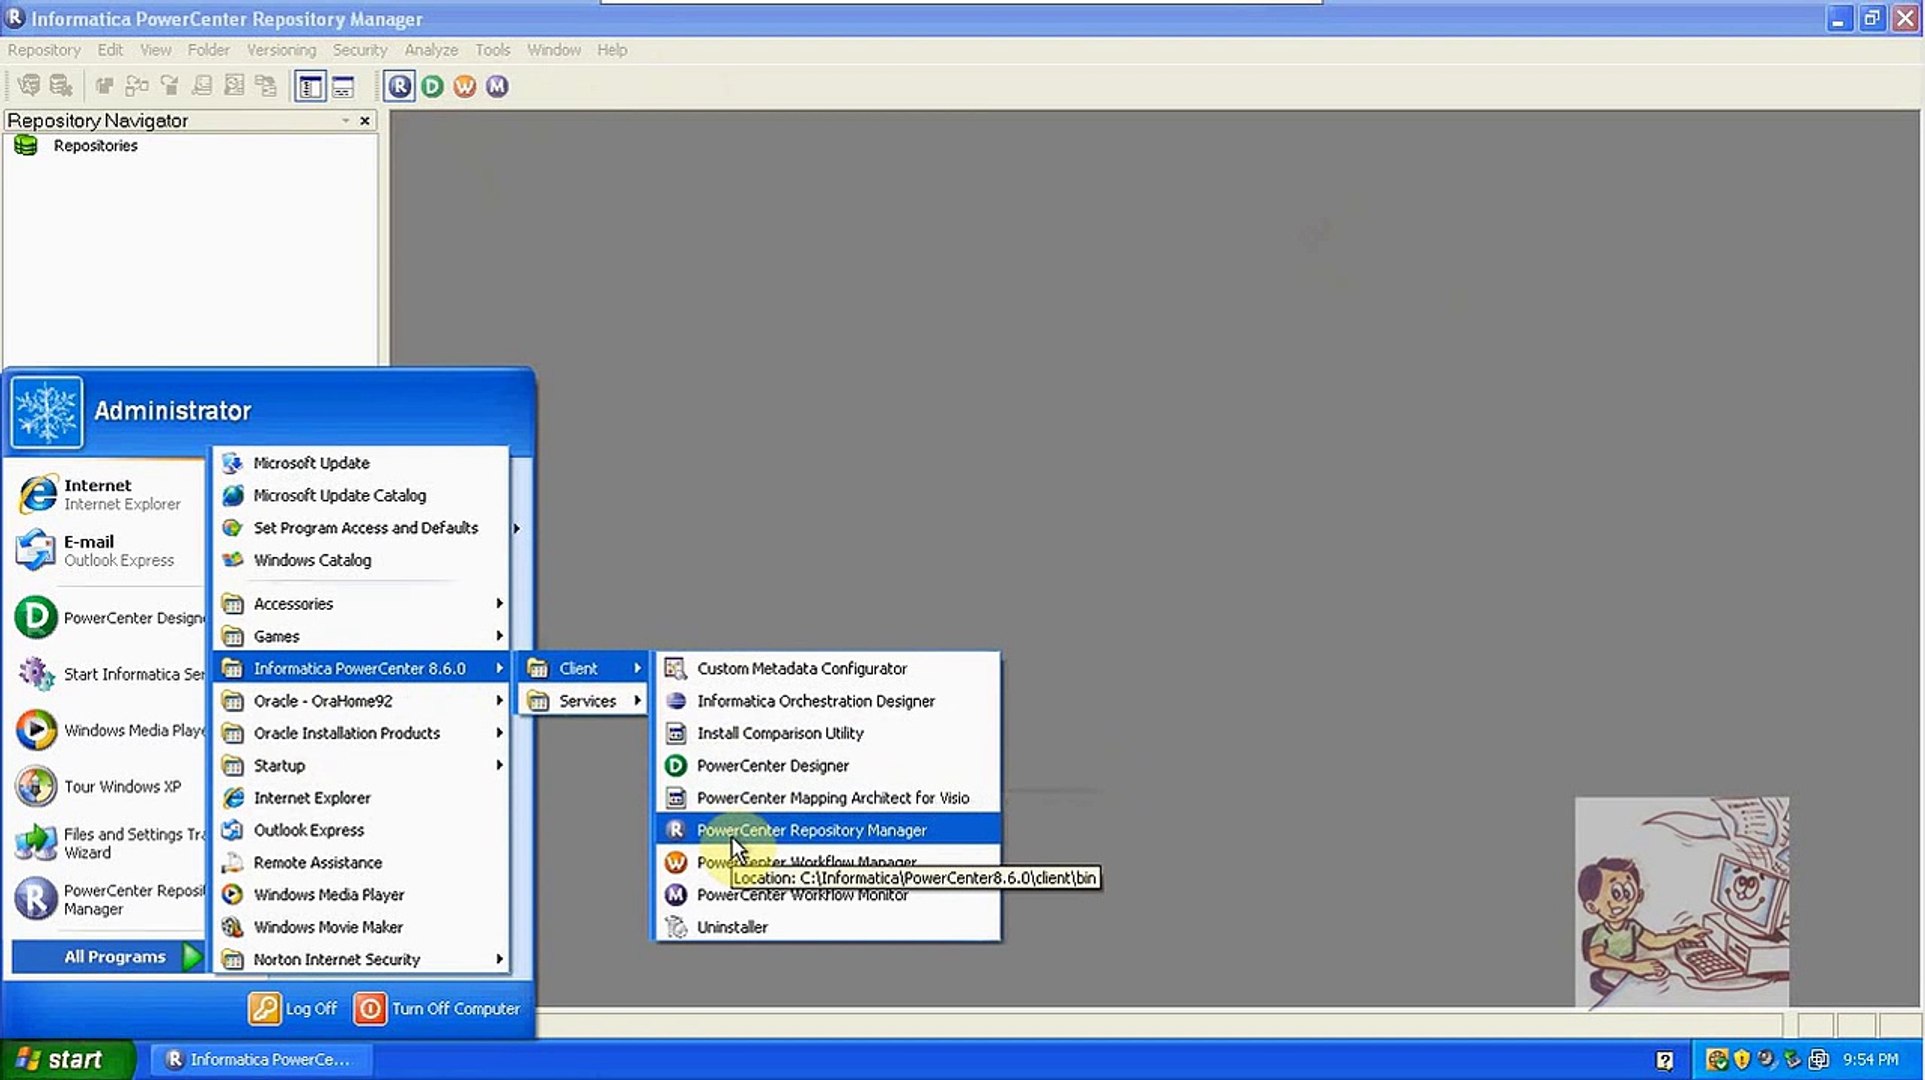The height and width of the screenshot is (1080, 1925).
Task: Open Internet Explorer from pinned Start list
Action: [x=107, y=495]
